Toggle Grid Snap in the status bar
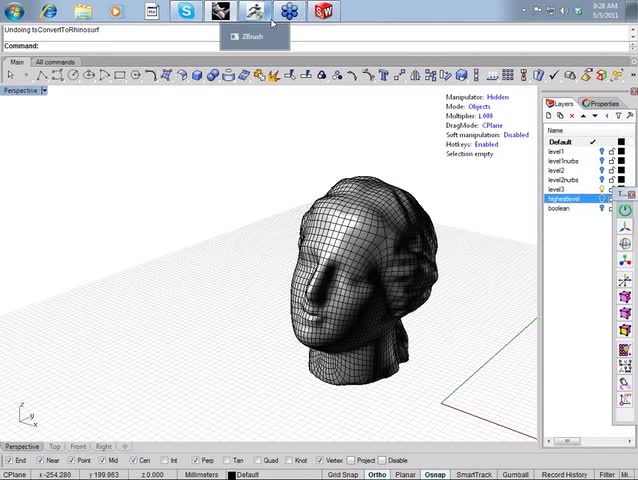Viewport: 638px width, 480px height. point(343,474)
